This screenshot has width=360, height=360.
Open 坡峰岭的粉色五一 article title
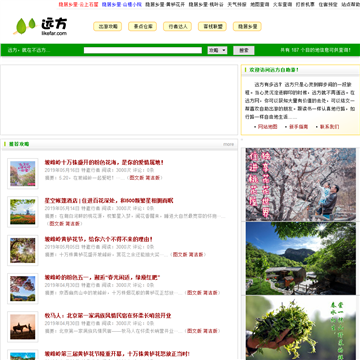(103, 277)
